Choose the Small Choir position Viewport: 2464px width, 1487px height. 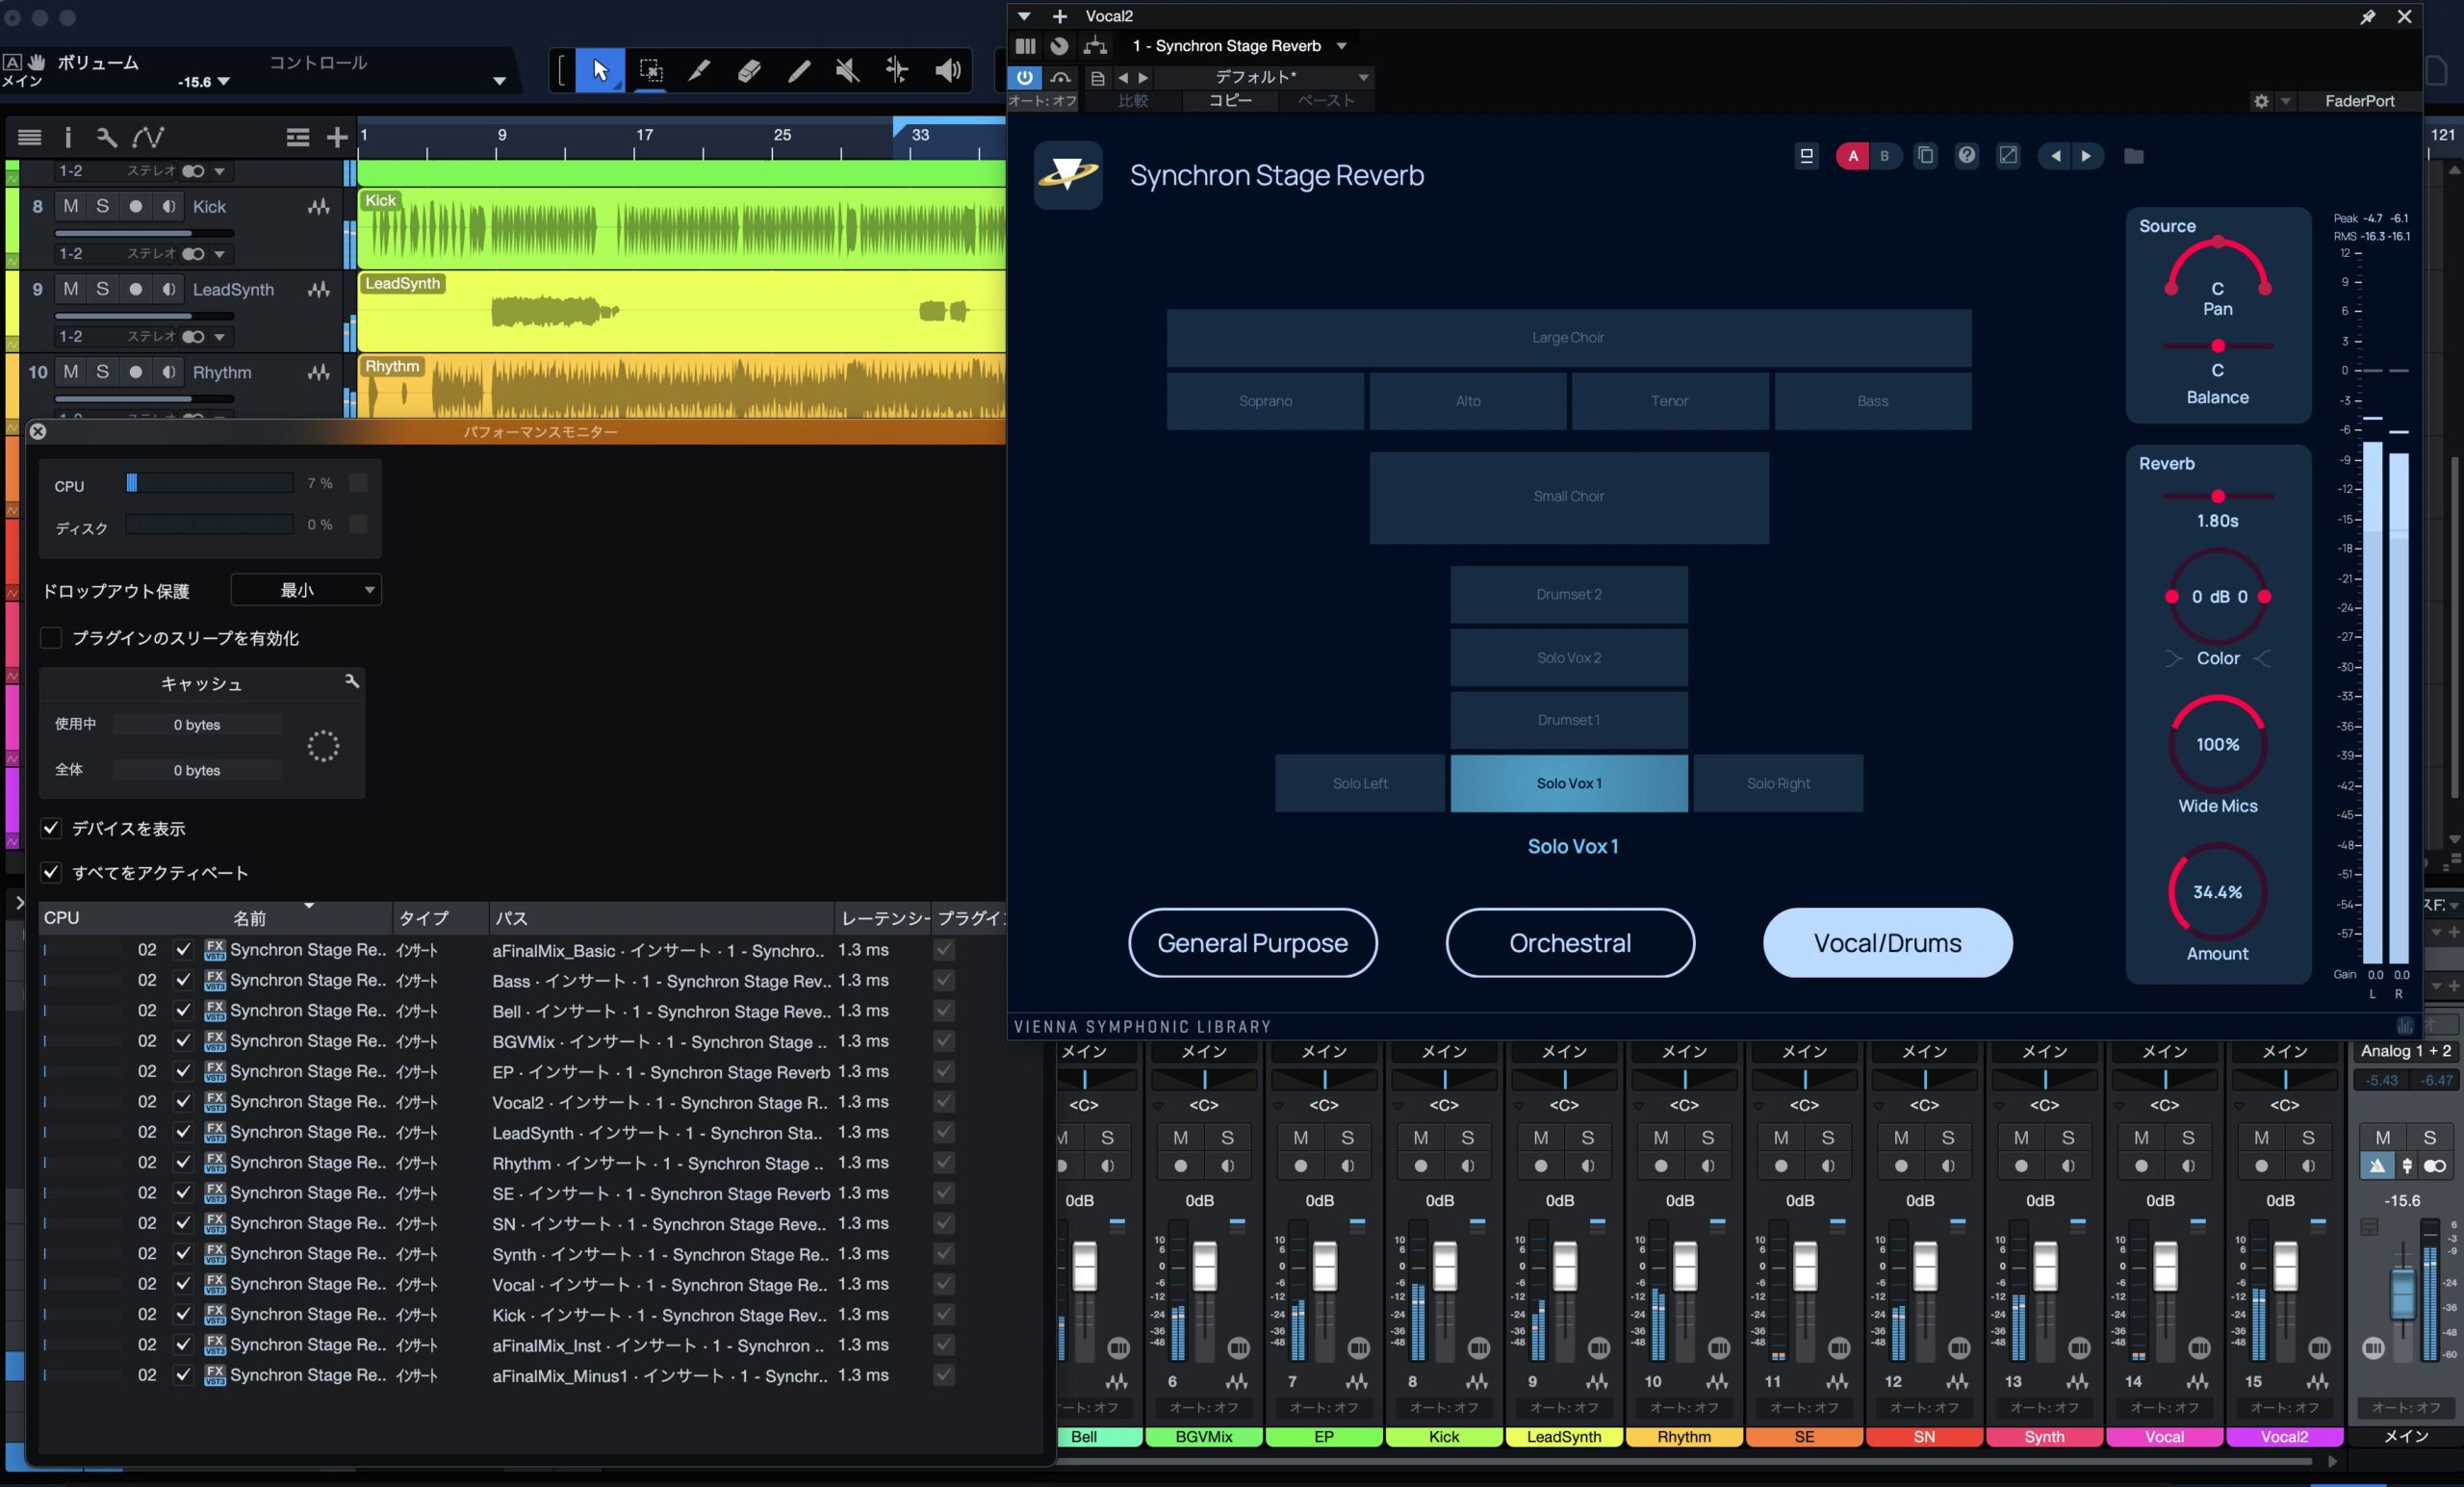click(x=1569, y=497)
